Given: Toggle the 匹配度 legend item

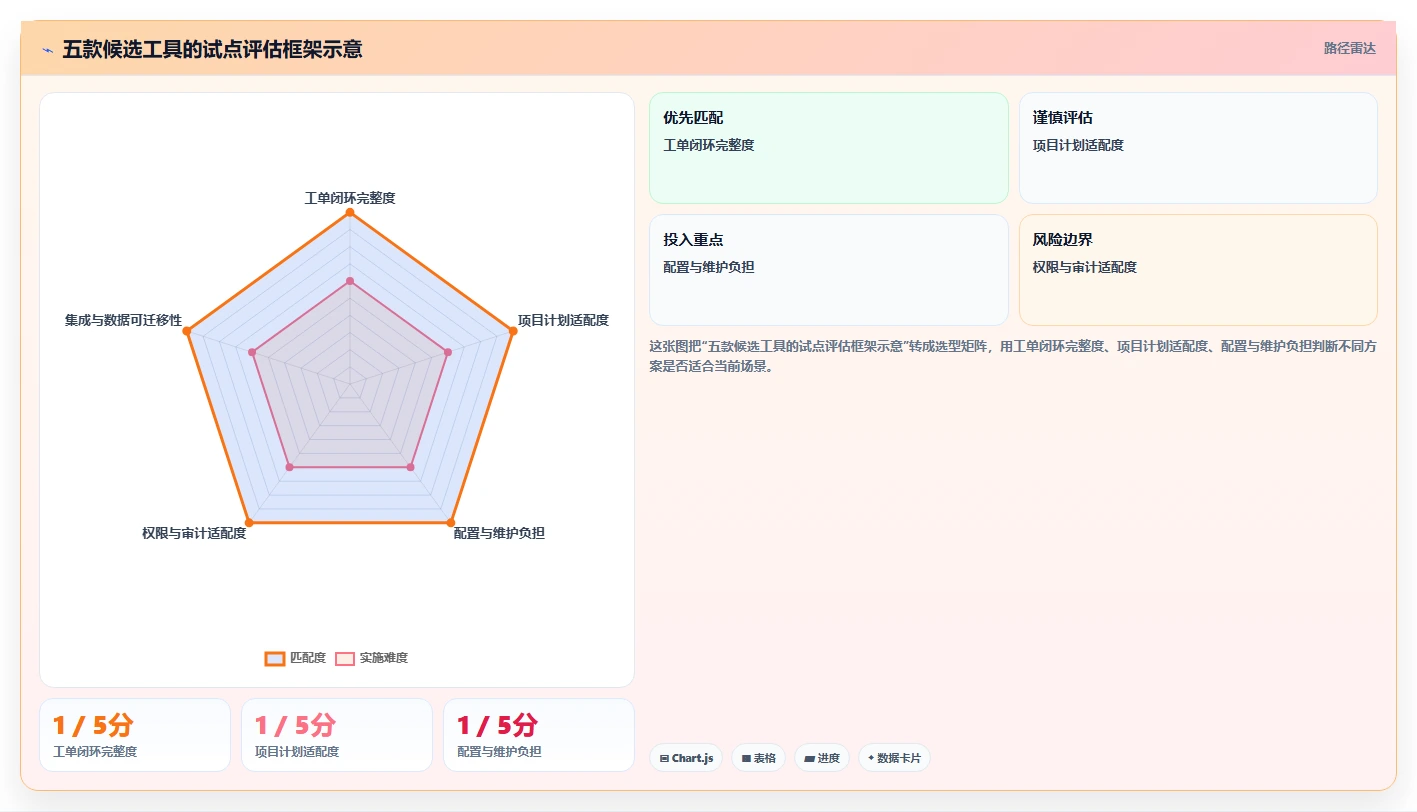Looking at the screenshot, I should [296, 658].
